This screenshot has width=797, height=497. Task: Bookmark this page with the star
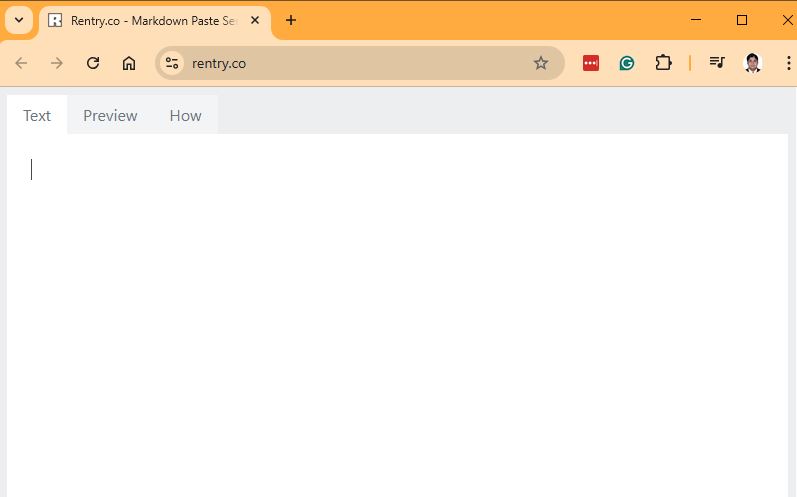pos(541,63)
